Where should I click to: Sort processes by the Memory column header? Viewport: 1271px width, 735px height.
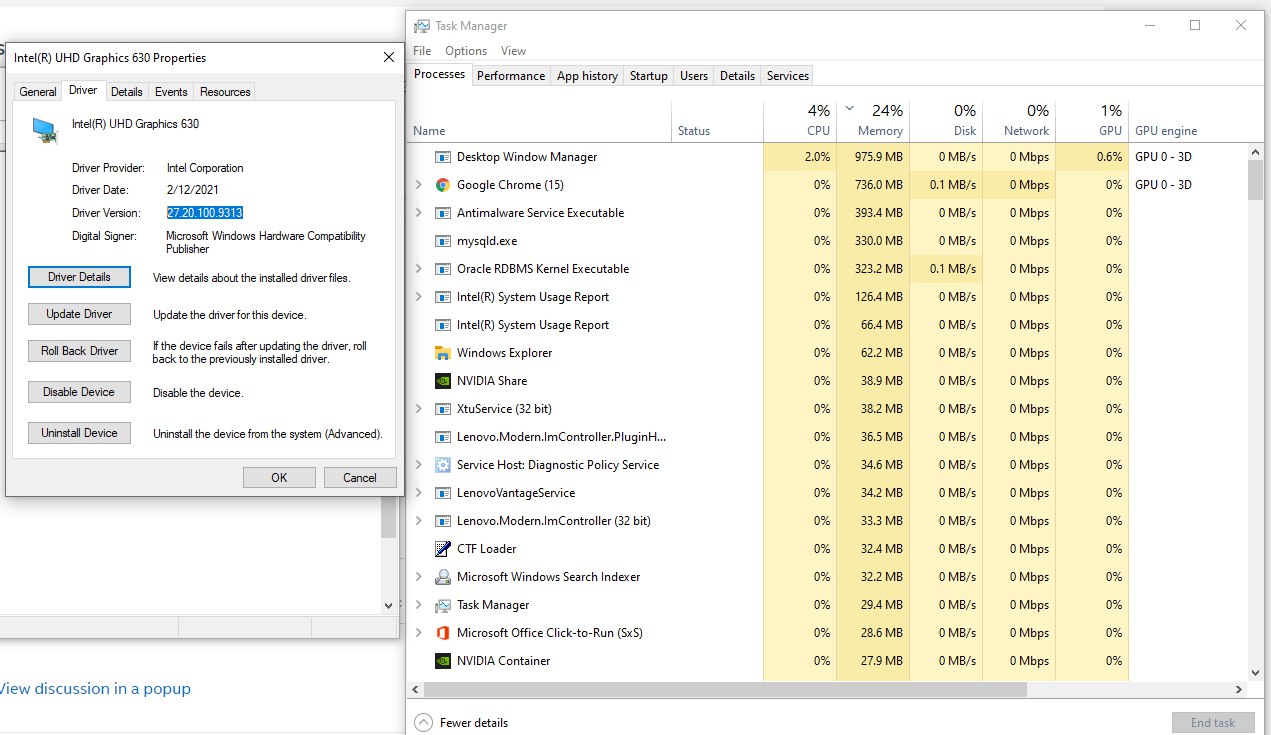tap(873, 120)
